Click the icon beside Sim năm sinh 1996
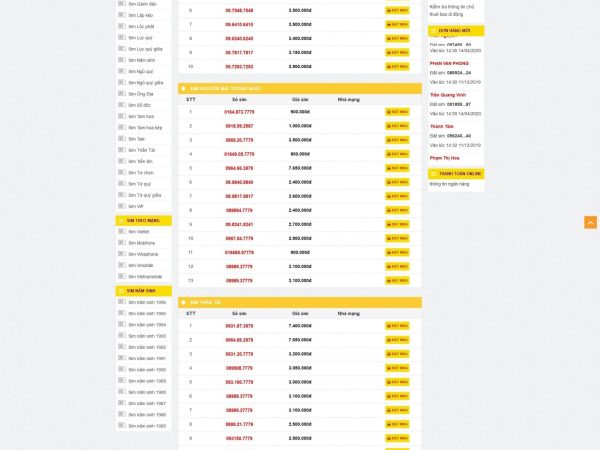This screenshot has width=600, height=450. point(121,301)
